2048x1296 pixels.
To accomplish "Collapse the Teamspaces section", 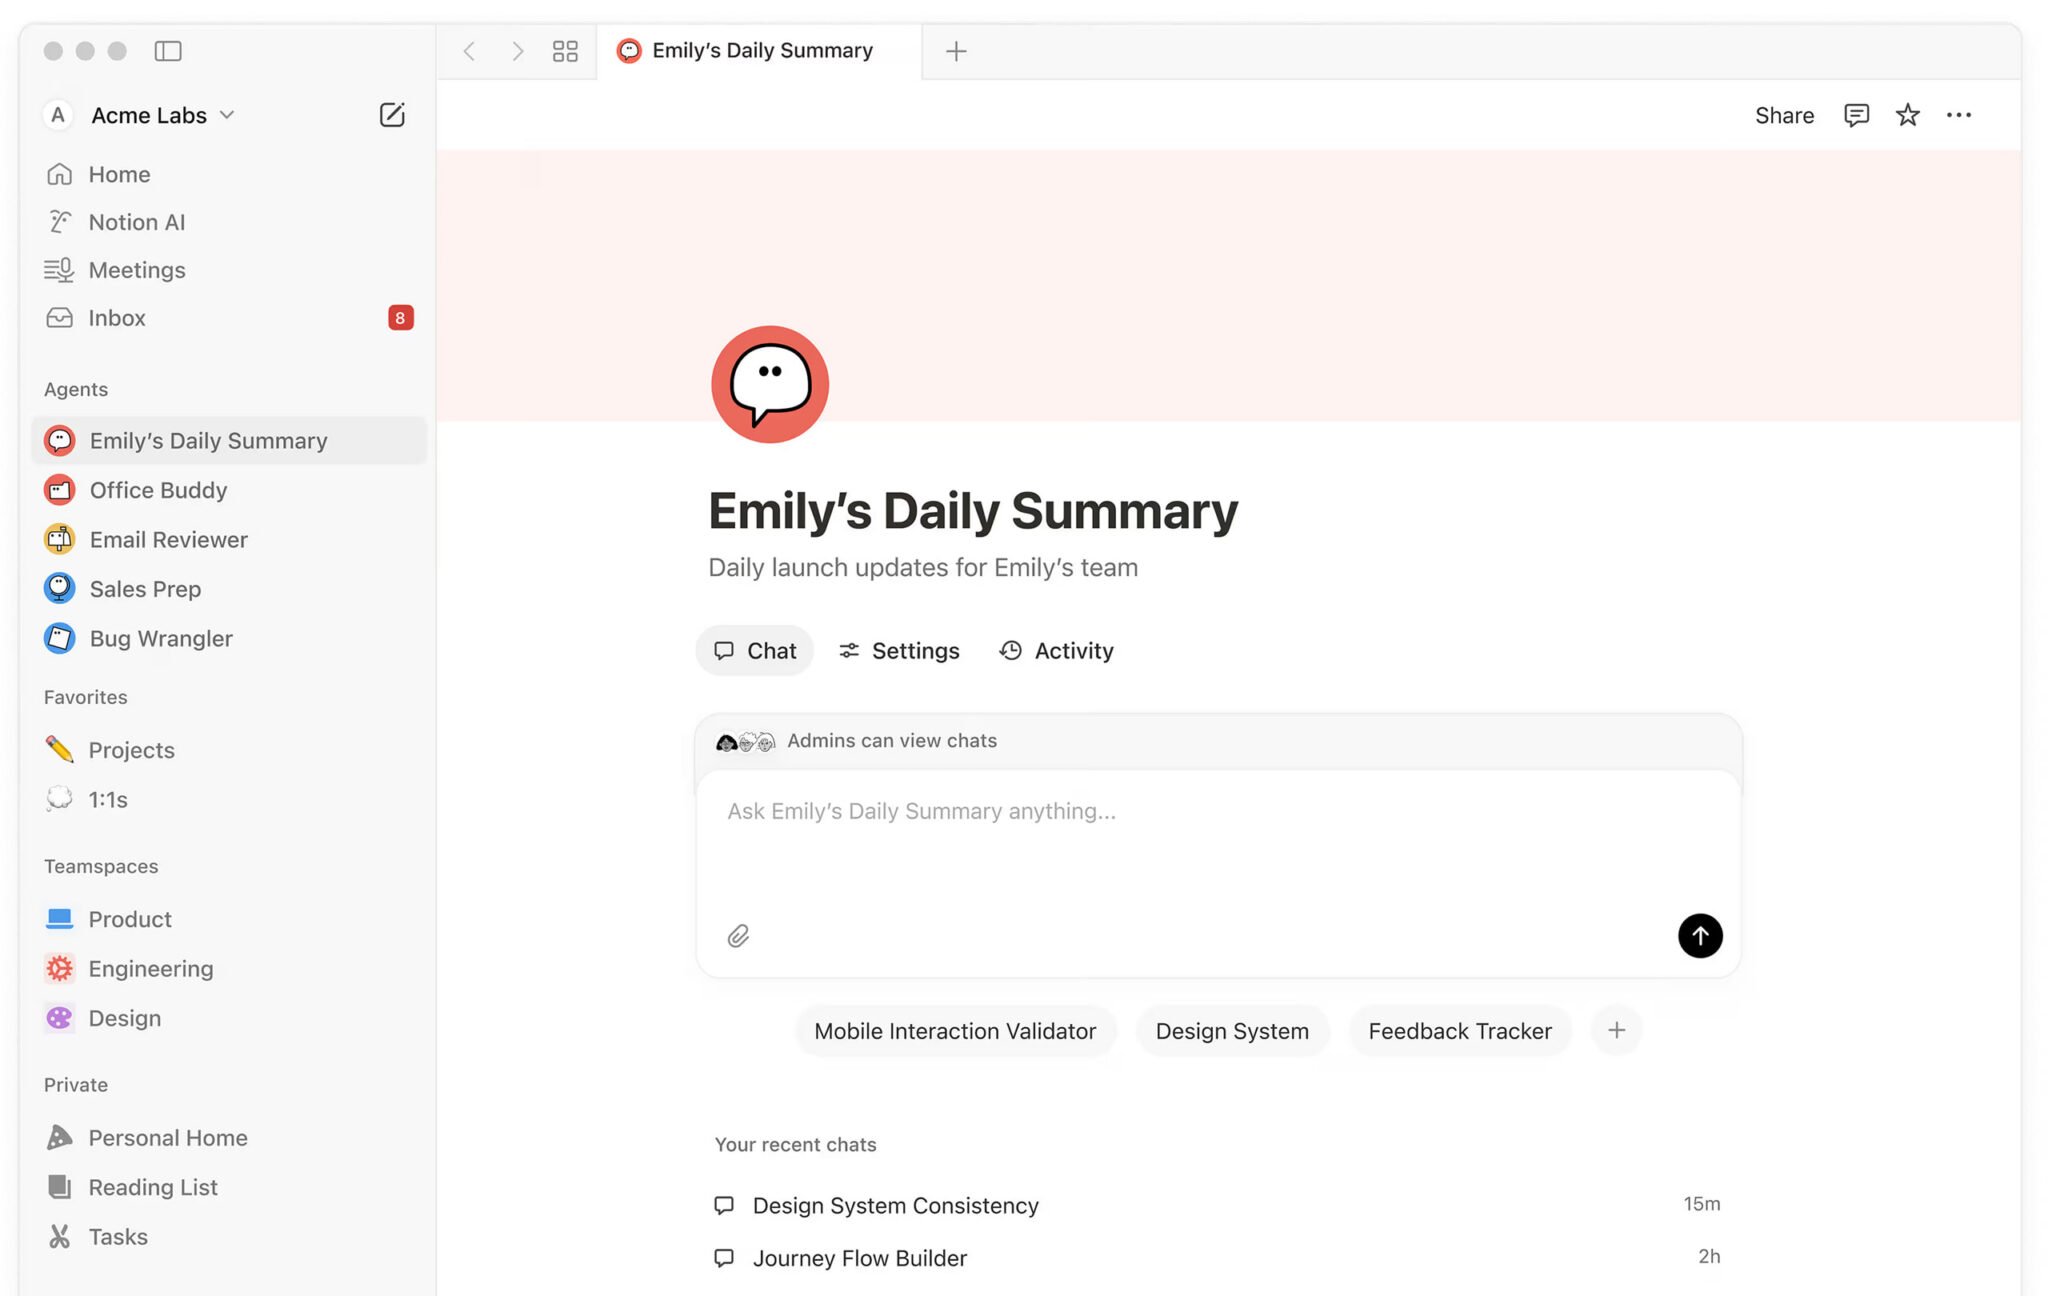I will [100, 866].
